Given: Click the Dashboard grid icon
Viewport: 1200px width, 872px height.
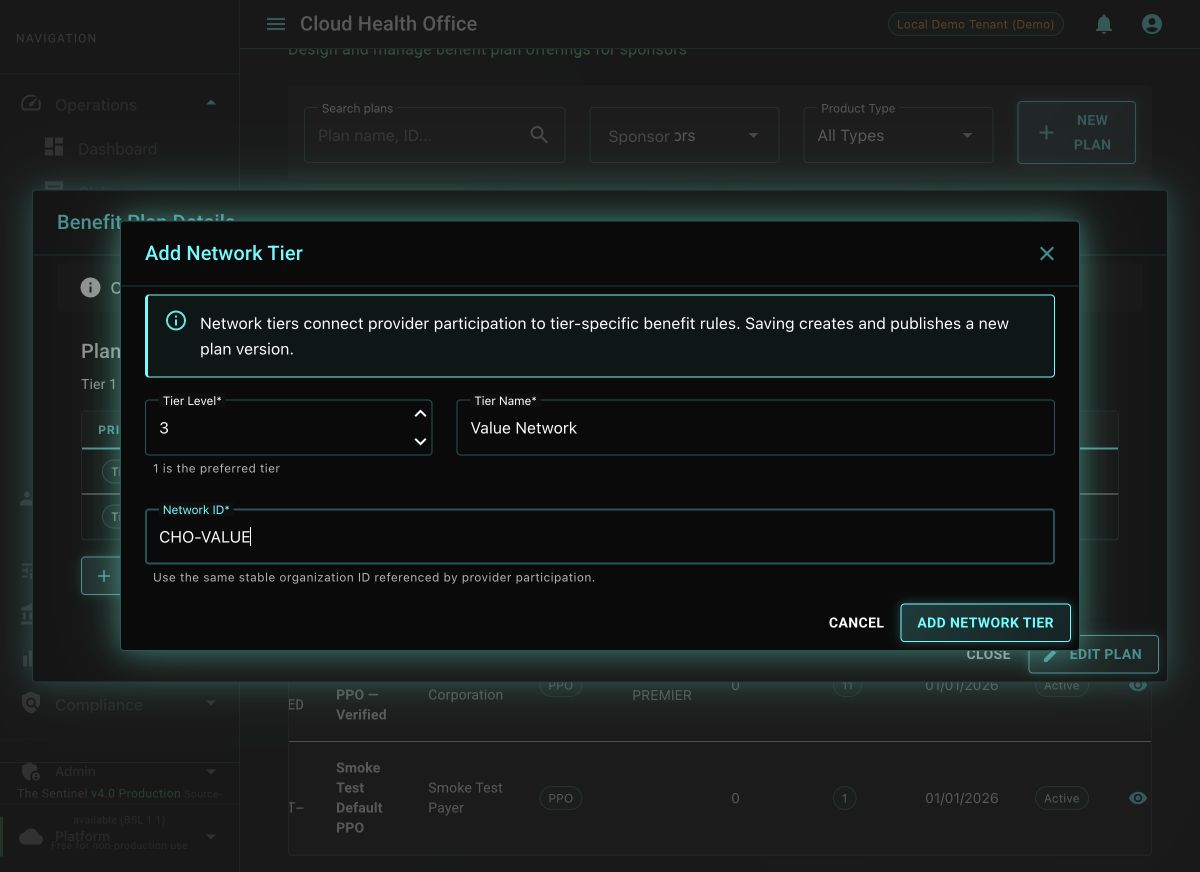Looking at the screenshot, I should pos(54,148).
